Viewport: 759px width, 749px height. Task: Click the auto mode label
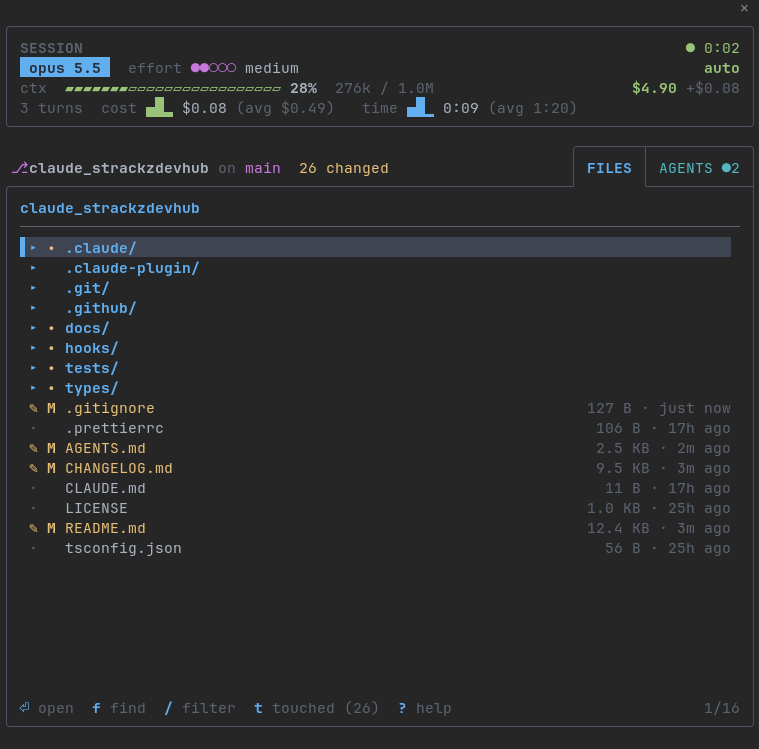point(721,68)
